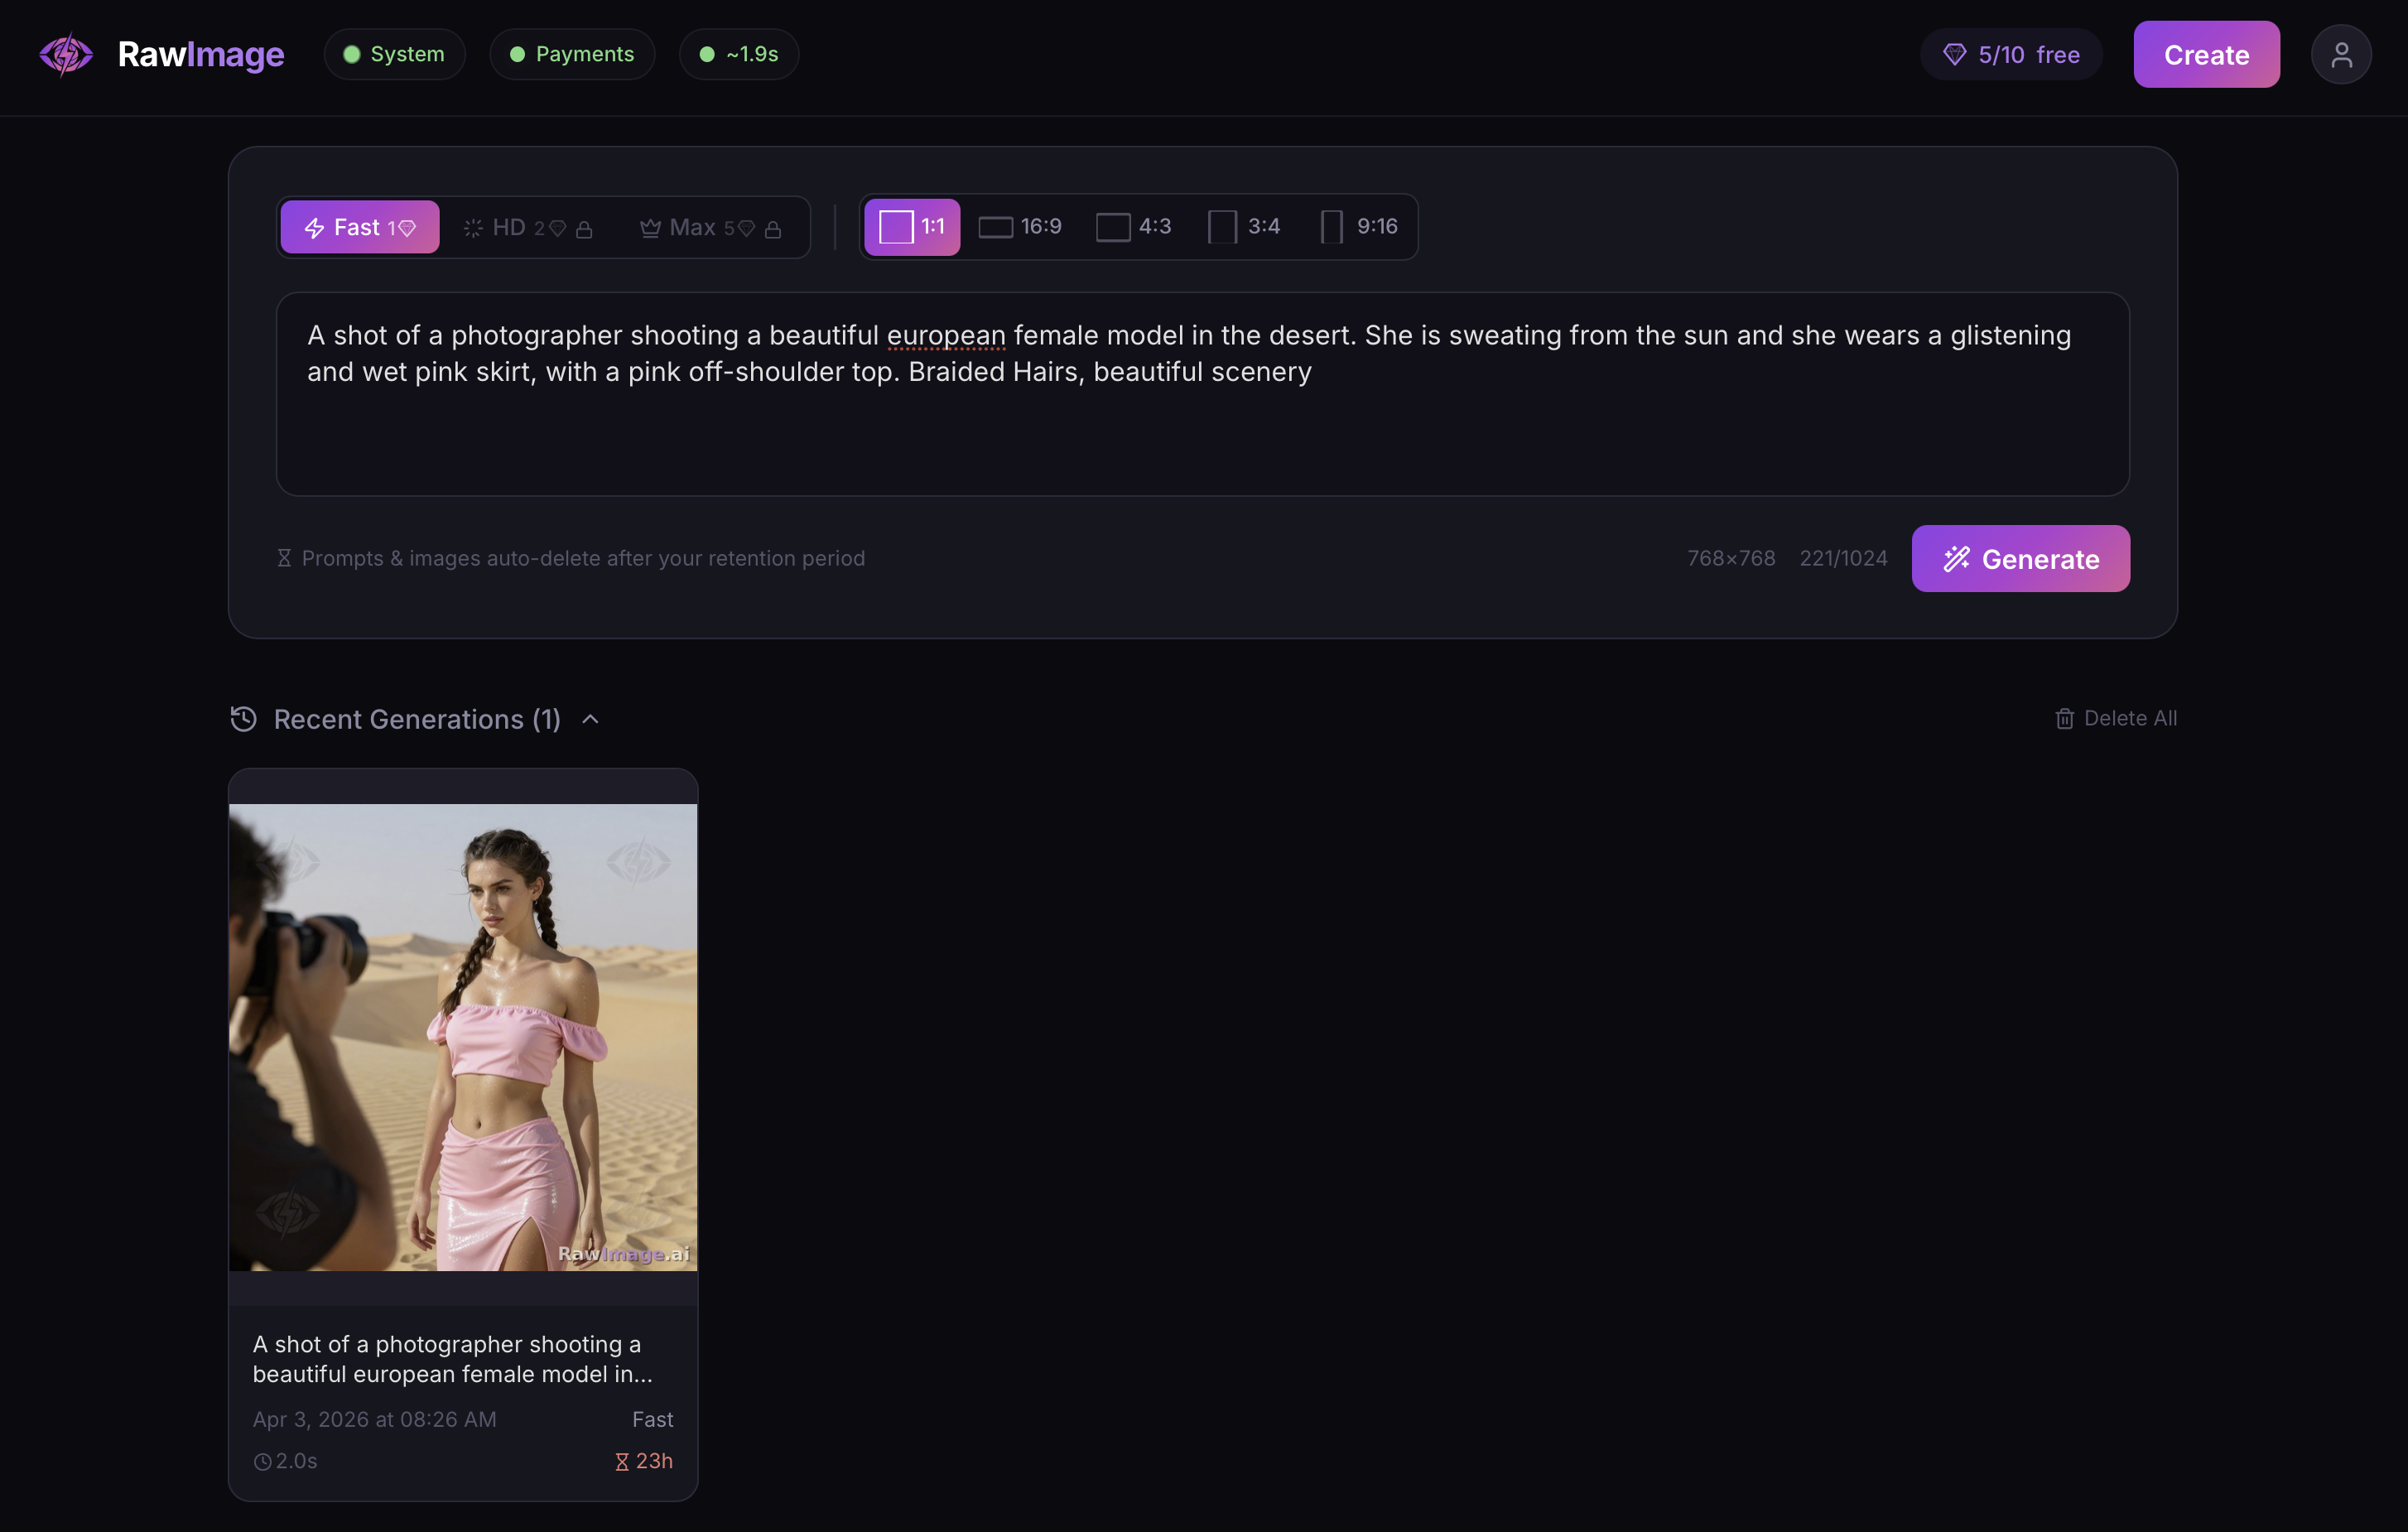Select the 1:1 square ratio

point(912,227)
